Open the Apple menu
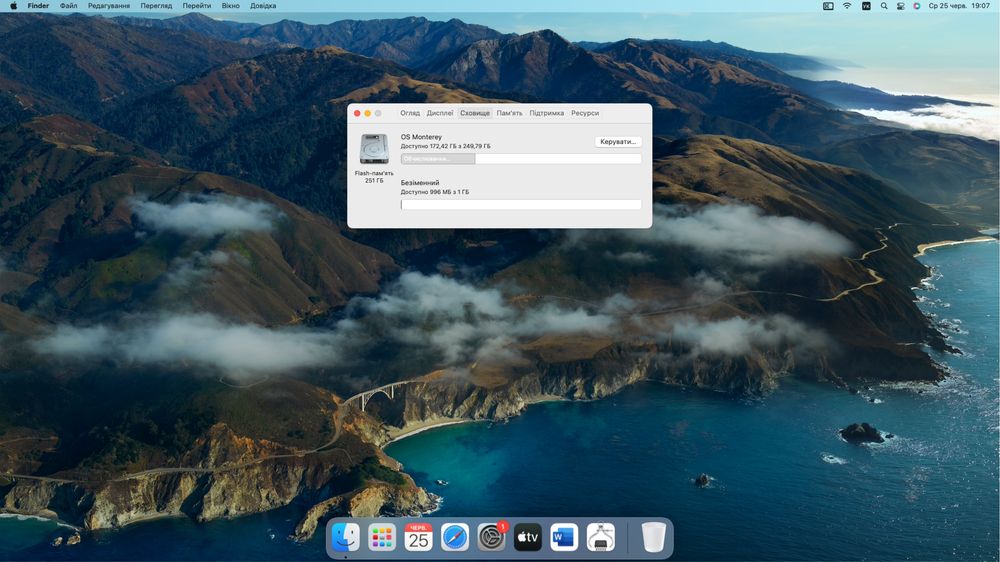Image resolution: width=1000 pixels, height=562 pixels. (x=13, y=6)
